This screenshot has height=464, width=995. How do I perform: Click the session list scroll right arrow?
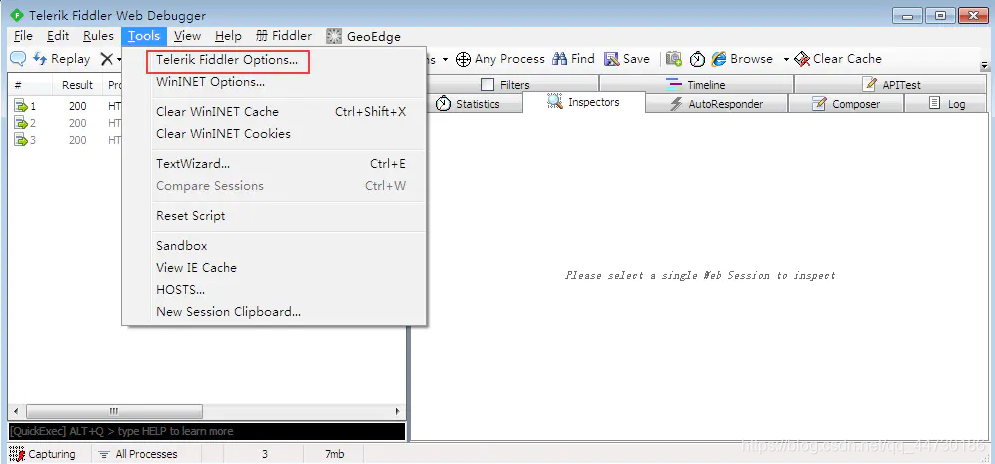pyautogui.click(x=398, y=411)
